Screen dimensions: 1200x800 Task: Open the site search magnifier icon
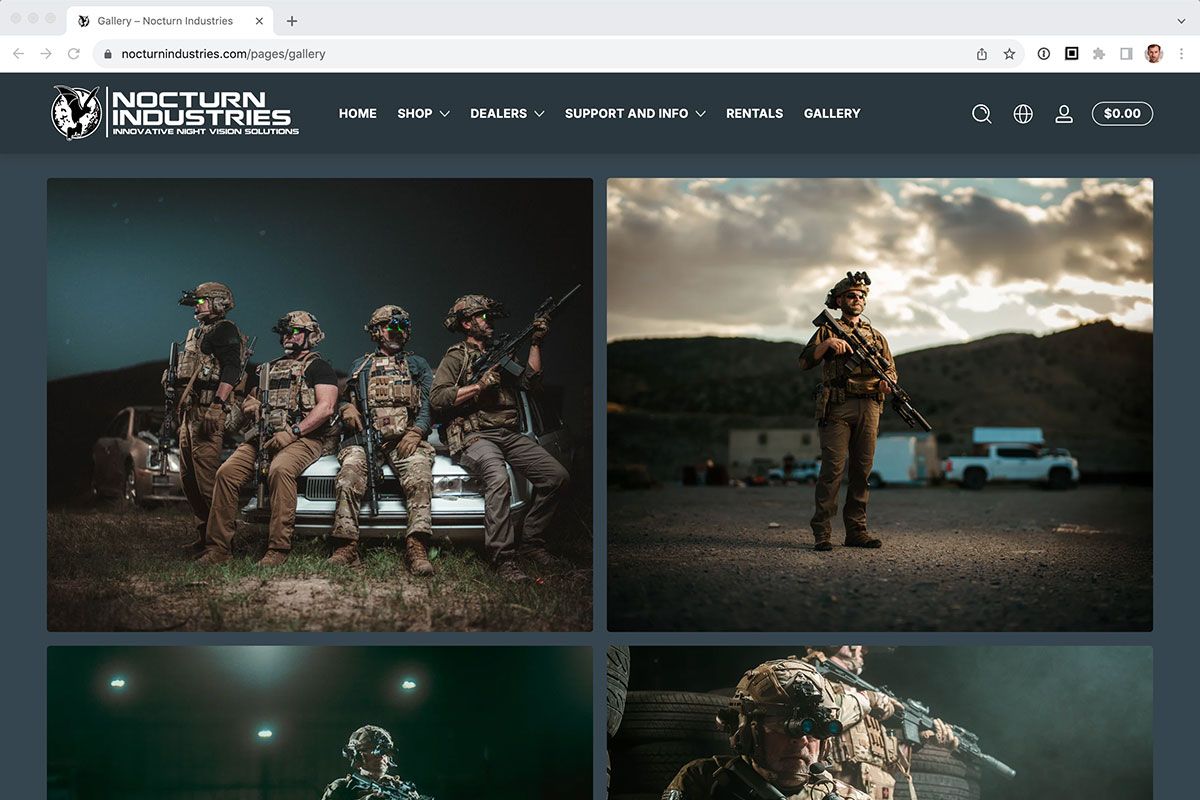982,114
